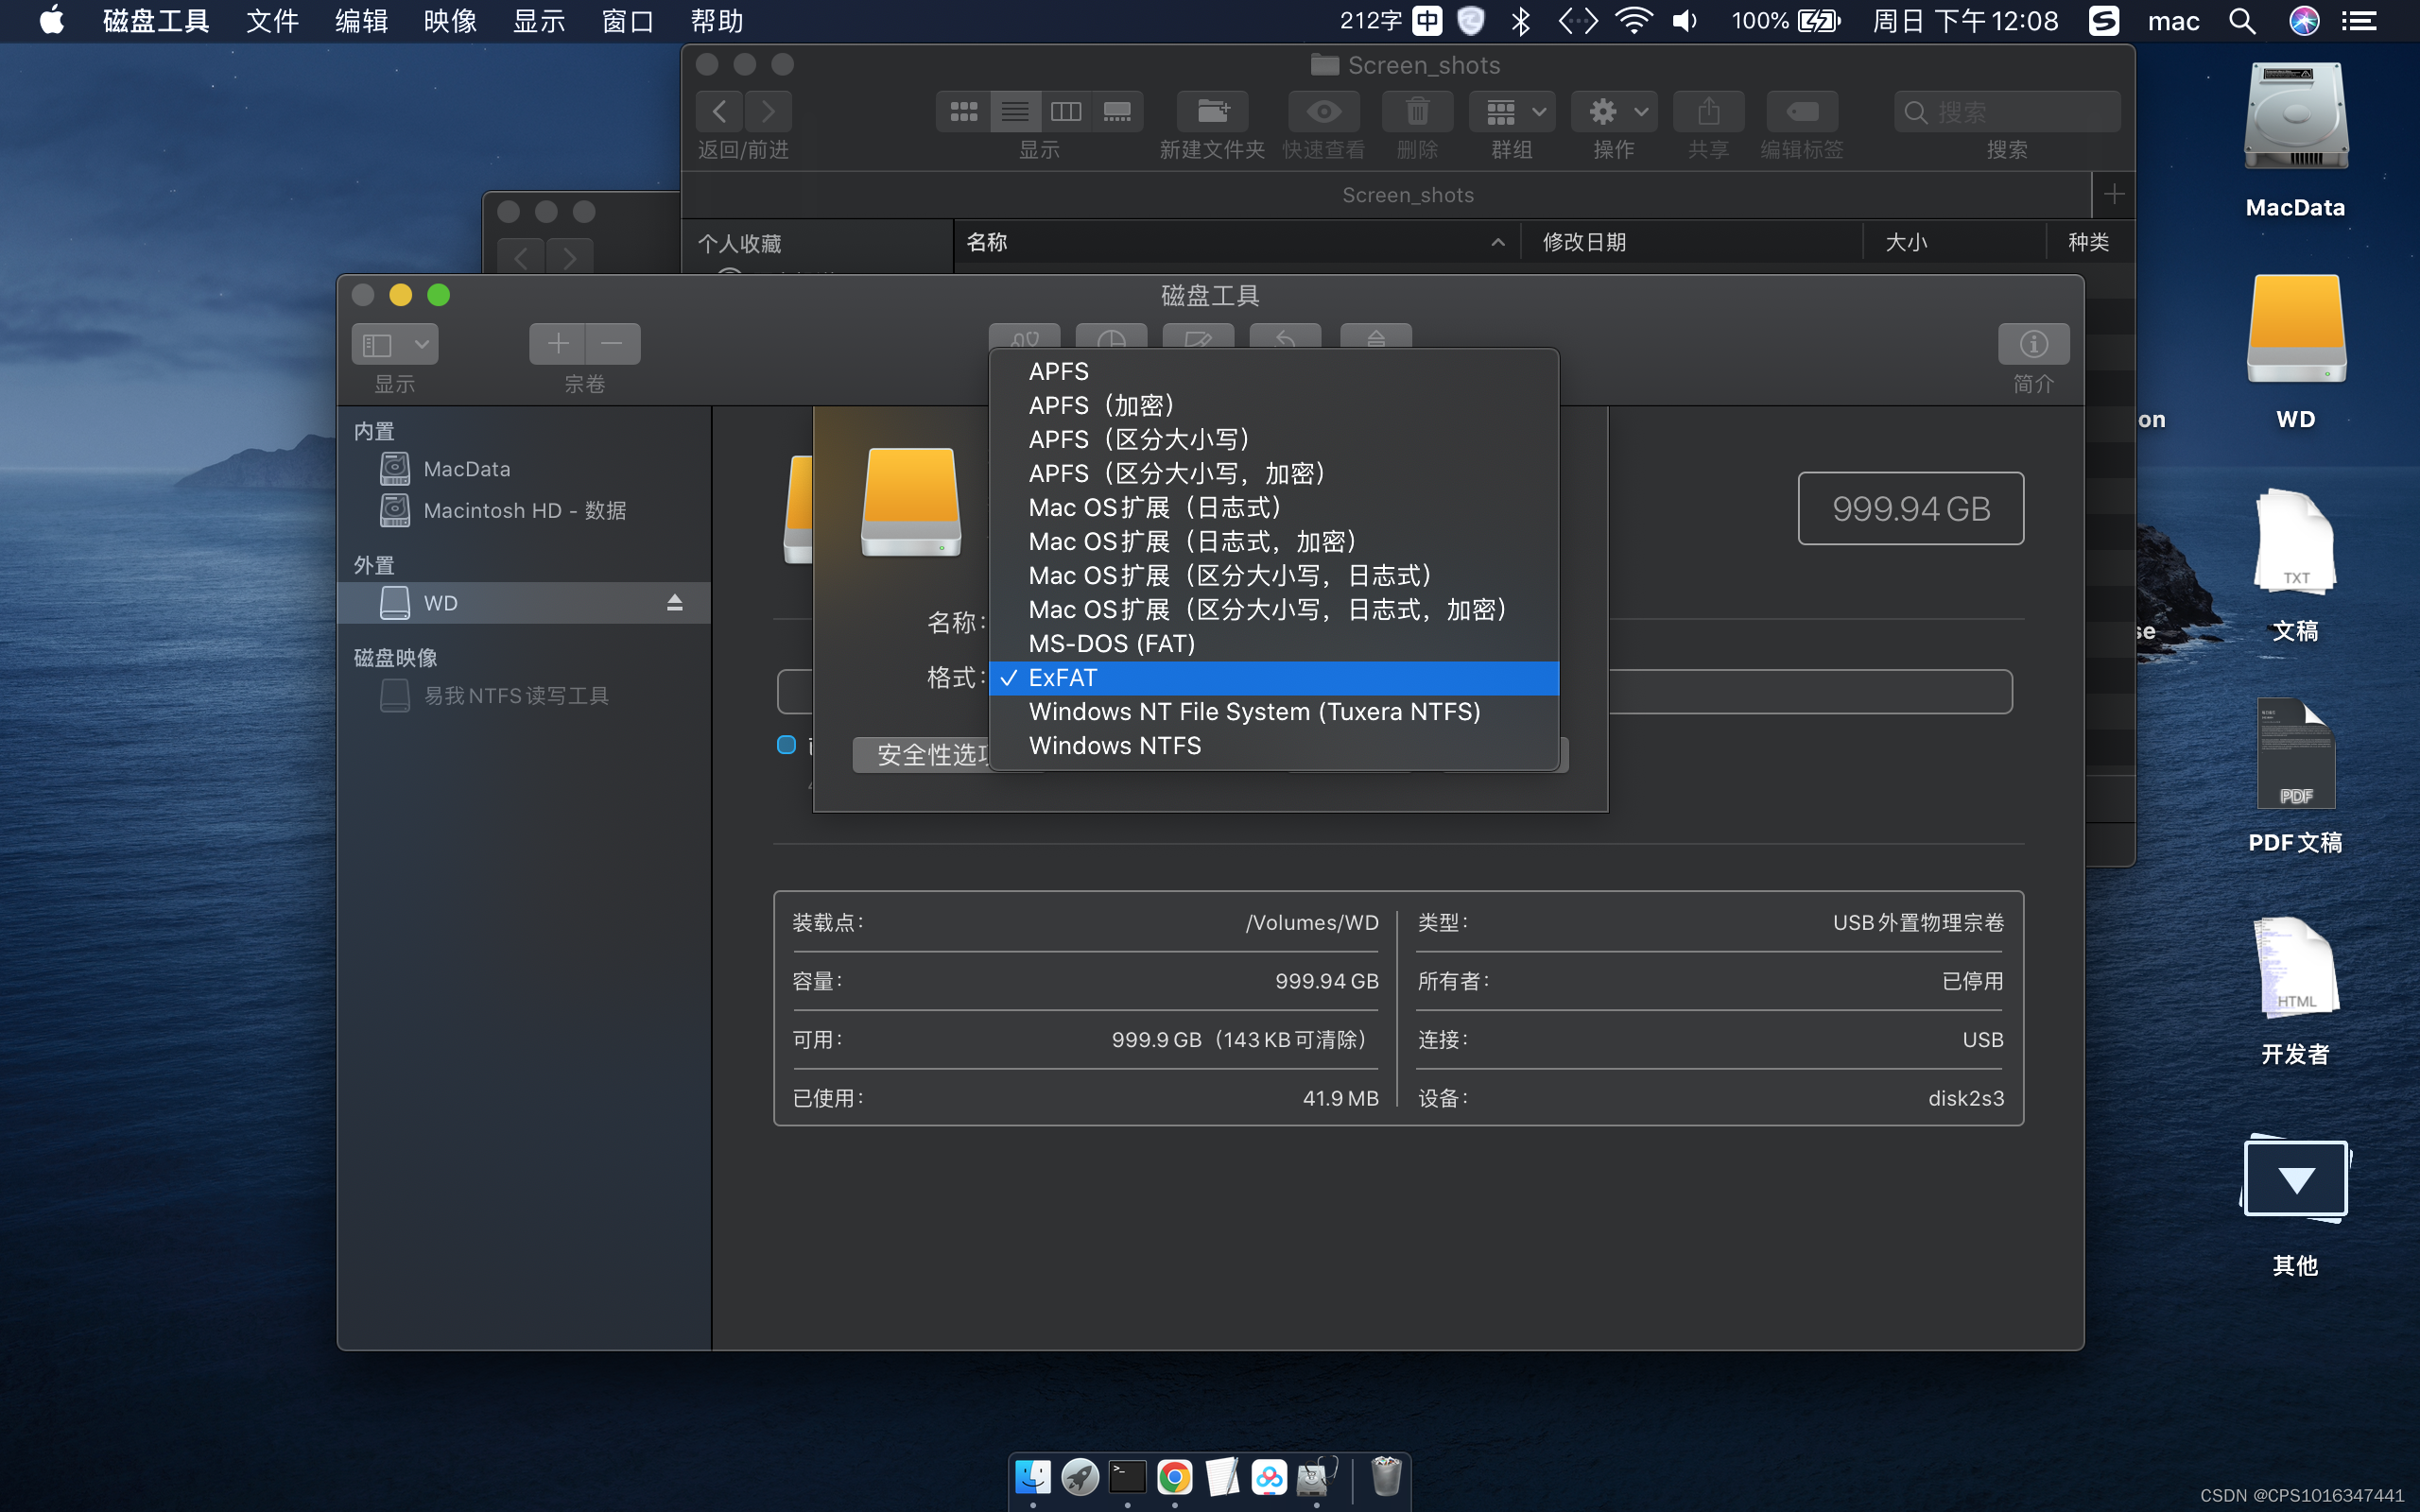
Task: Open the 编辑 menu in the menu bar
Action: click(x=361, y=21)
